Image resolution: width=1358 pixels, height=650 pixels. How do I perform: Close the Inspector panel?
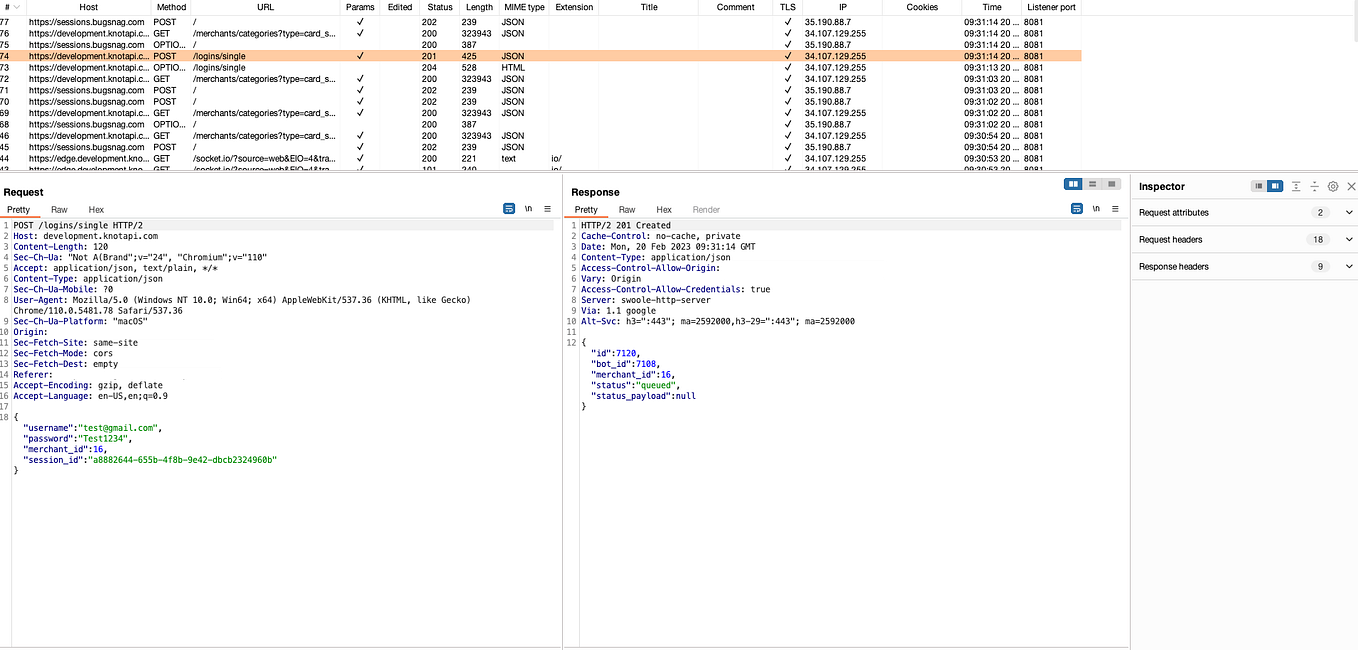(1351, 186)
